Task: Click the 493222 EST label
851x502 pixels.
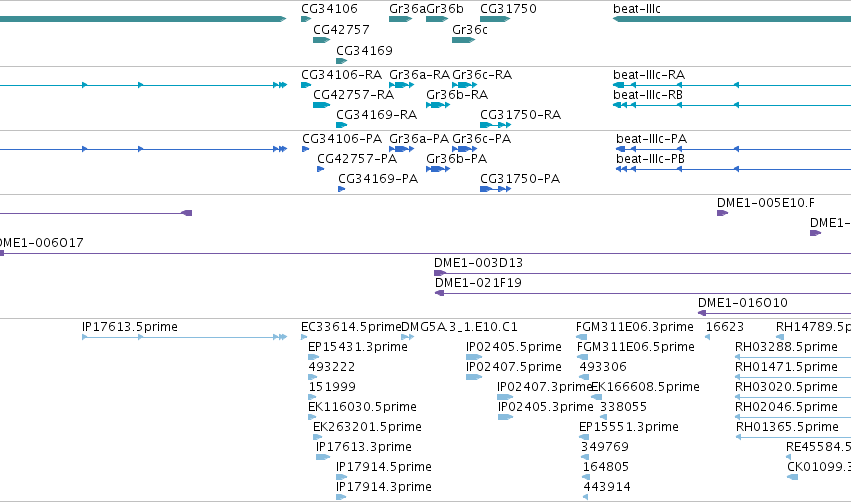Action: pos(332,367)
